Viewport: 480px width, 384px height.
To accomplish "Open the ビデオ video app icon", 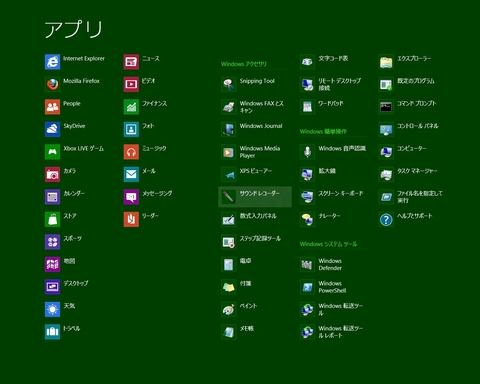I will click(131, 84).
